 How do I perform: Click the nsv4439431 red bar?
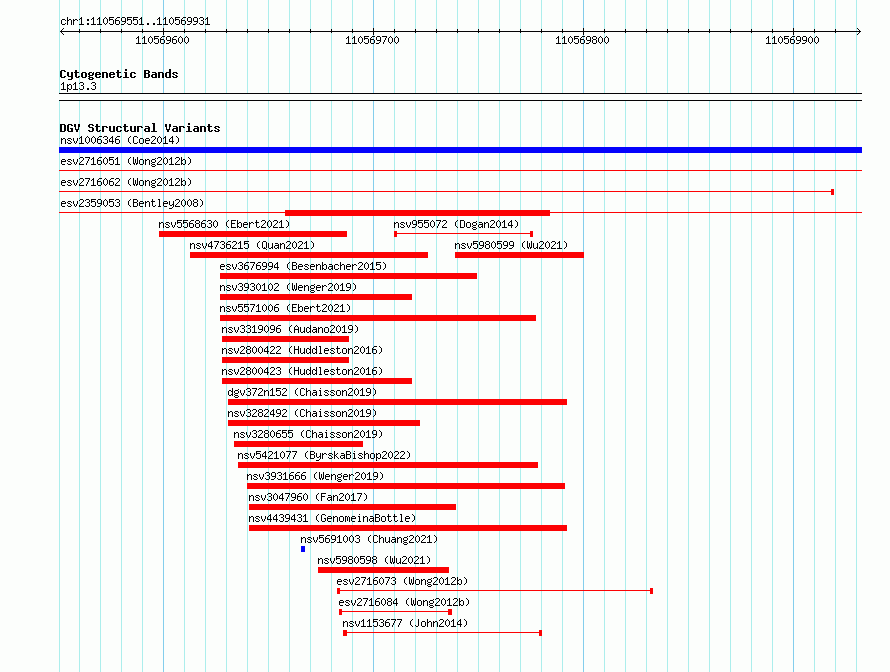408,528
